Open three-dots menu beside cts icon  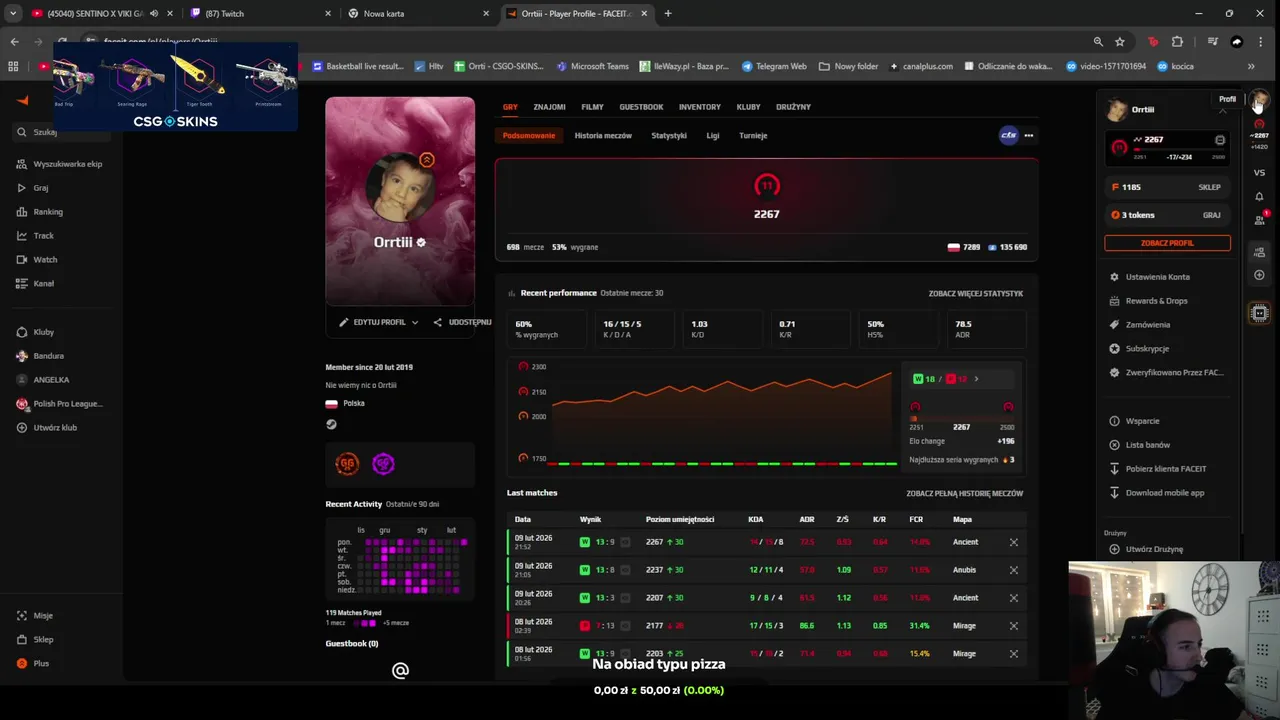click(x=1028, y=135)
